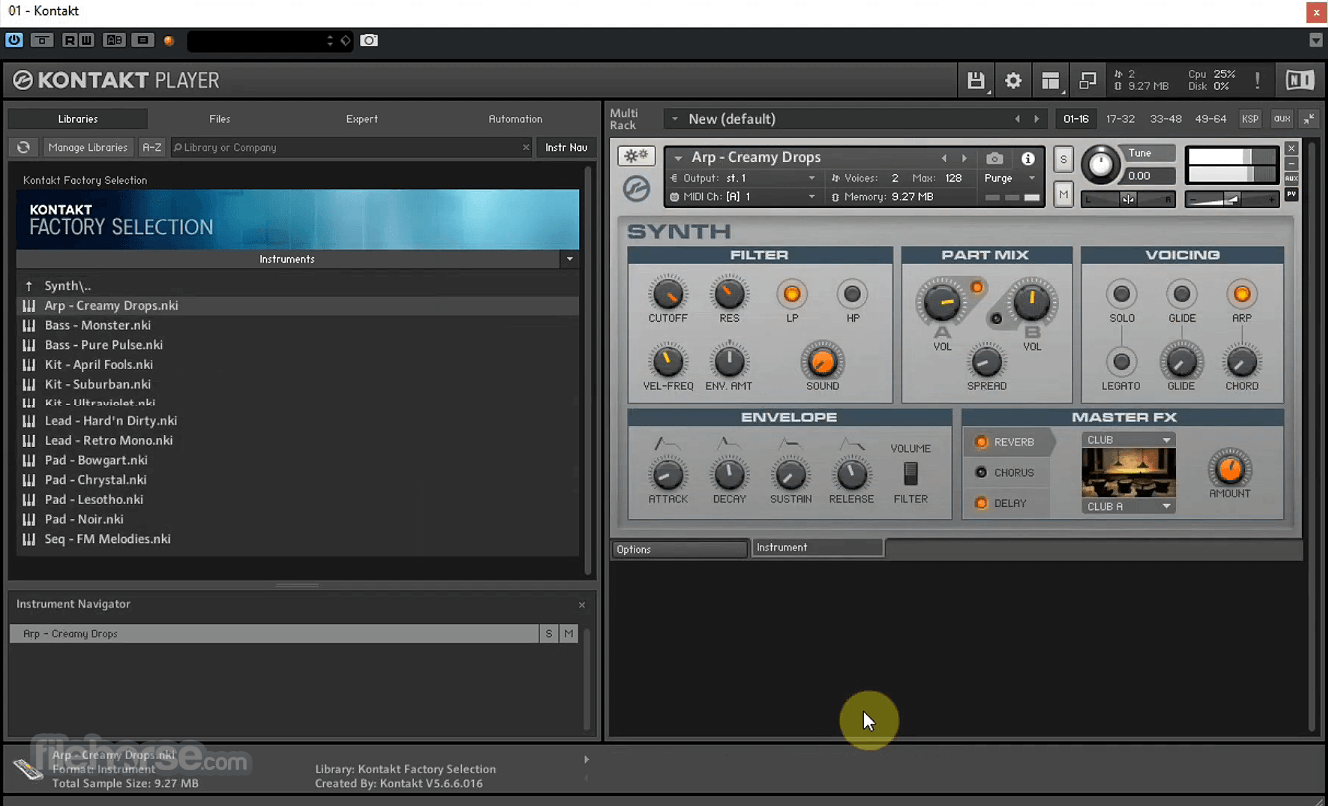Image resolution: width=1328 pixels, height=806 pixels.
Task: Click the Read automation R button
Action: [70, 41]
